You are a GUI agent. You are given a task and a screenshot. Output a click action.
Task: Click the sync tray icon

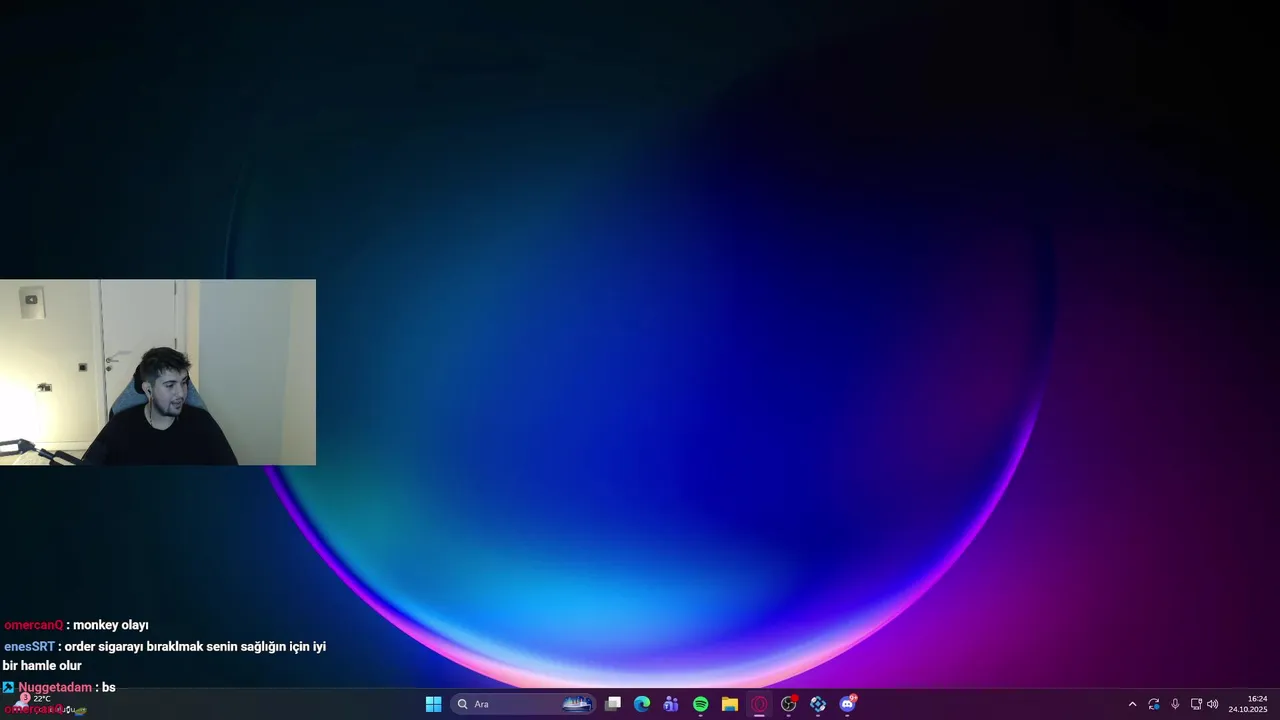coord(1154,704)
